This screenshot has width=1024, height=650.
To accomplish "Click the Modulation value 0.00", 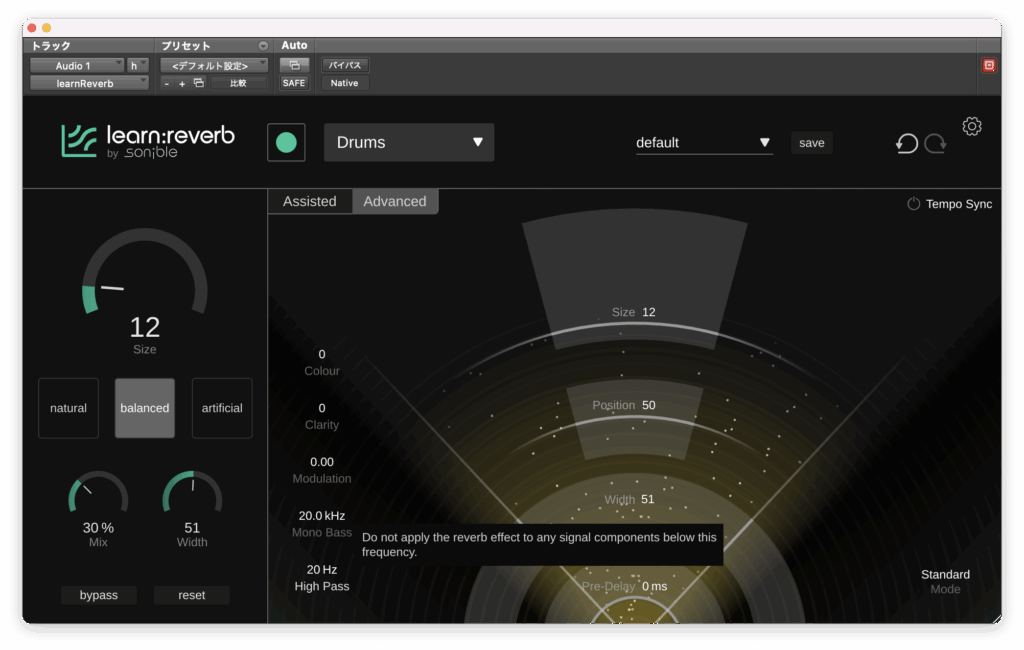I will [x=322, y=462].
